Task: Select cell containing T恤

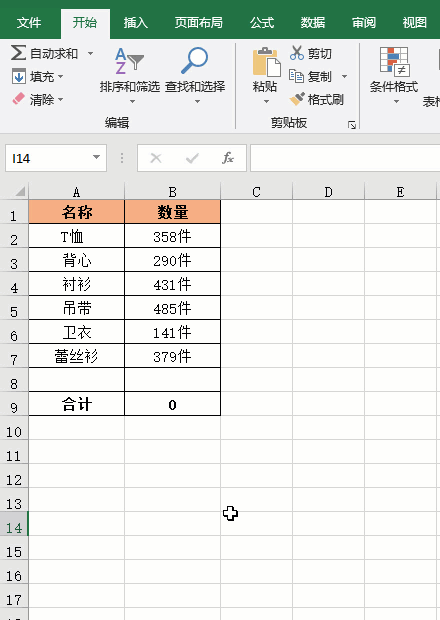Action: click(76, 236)
